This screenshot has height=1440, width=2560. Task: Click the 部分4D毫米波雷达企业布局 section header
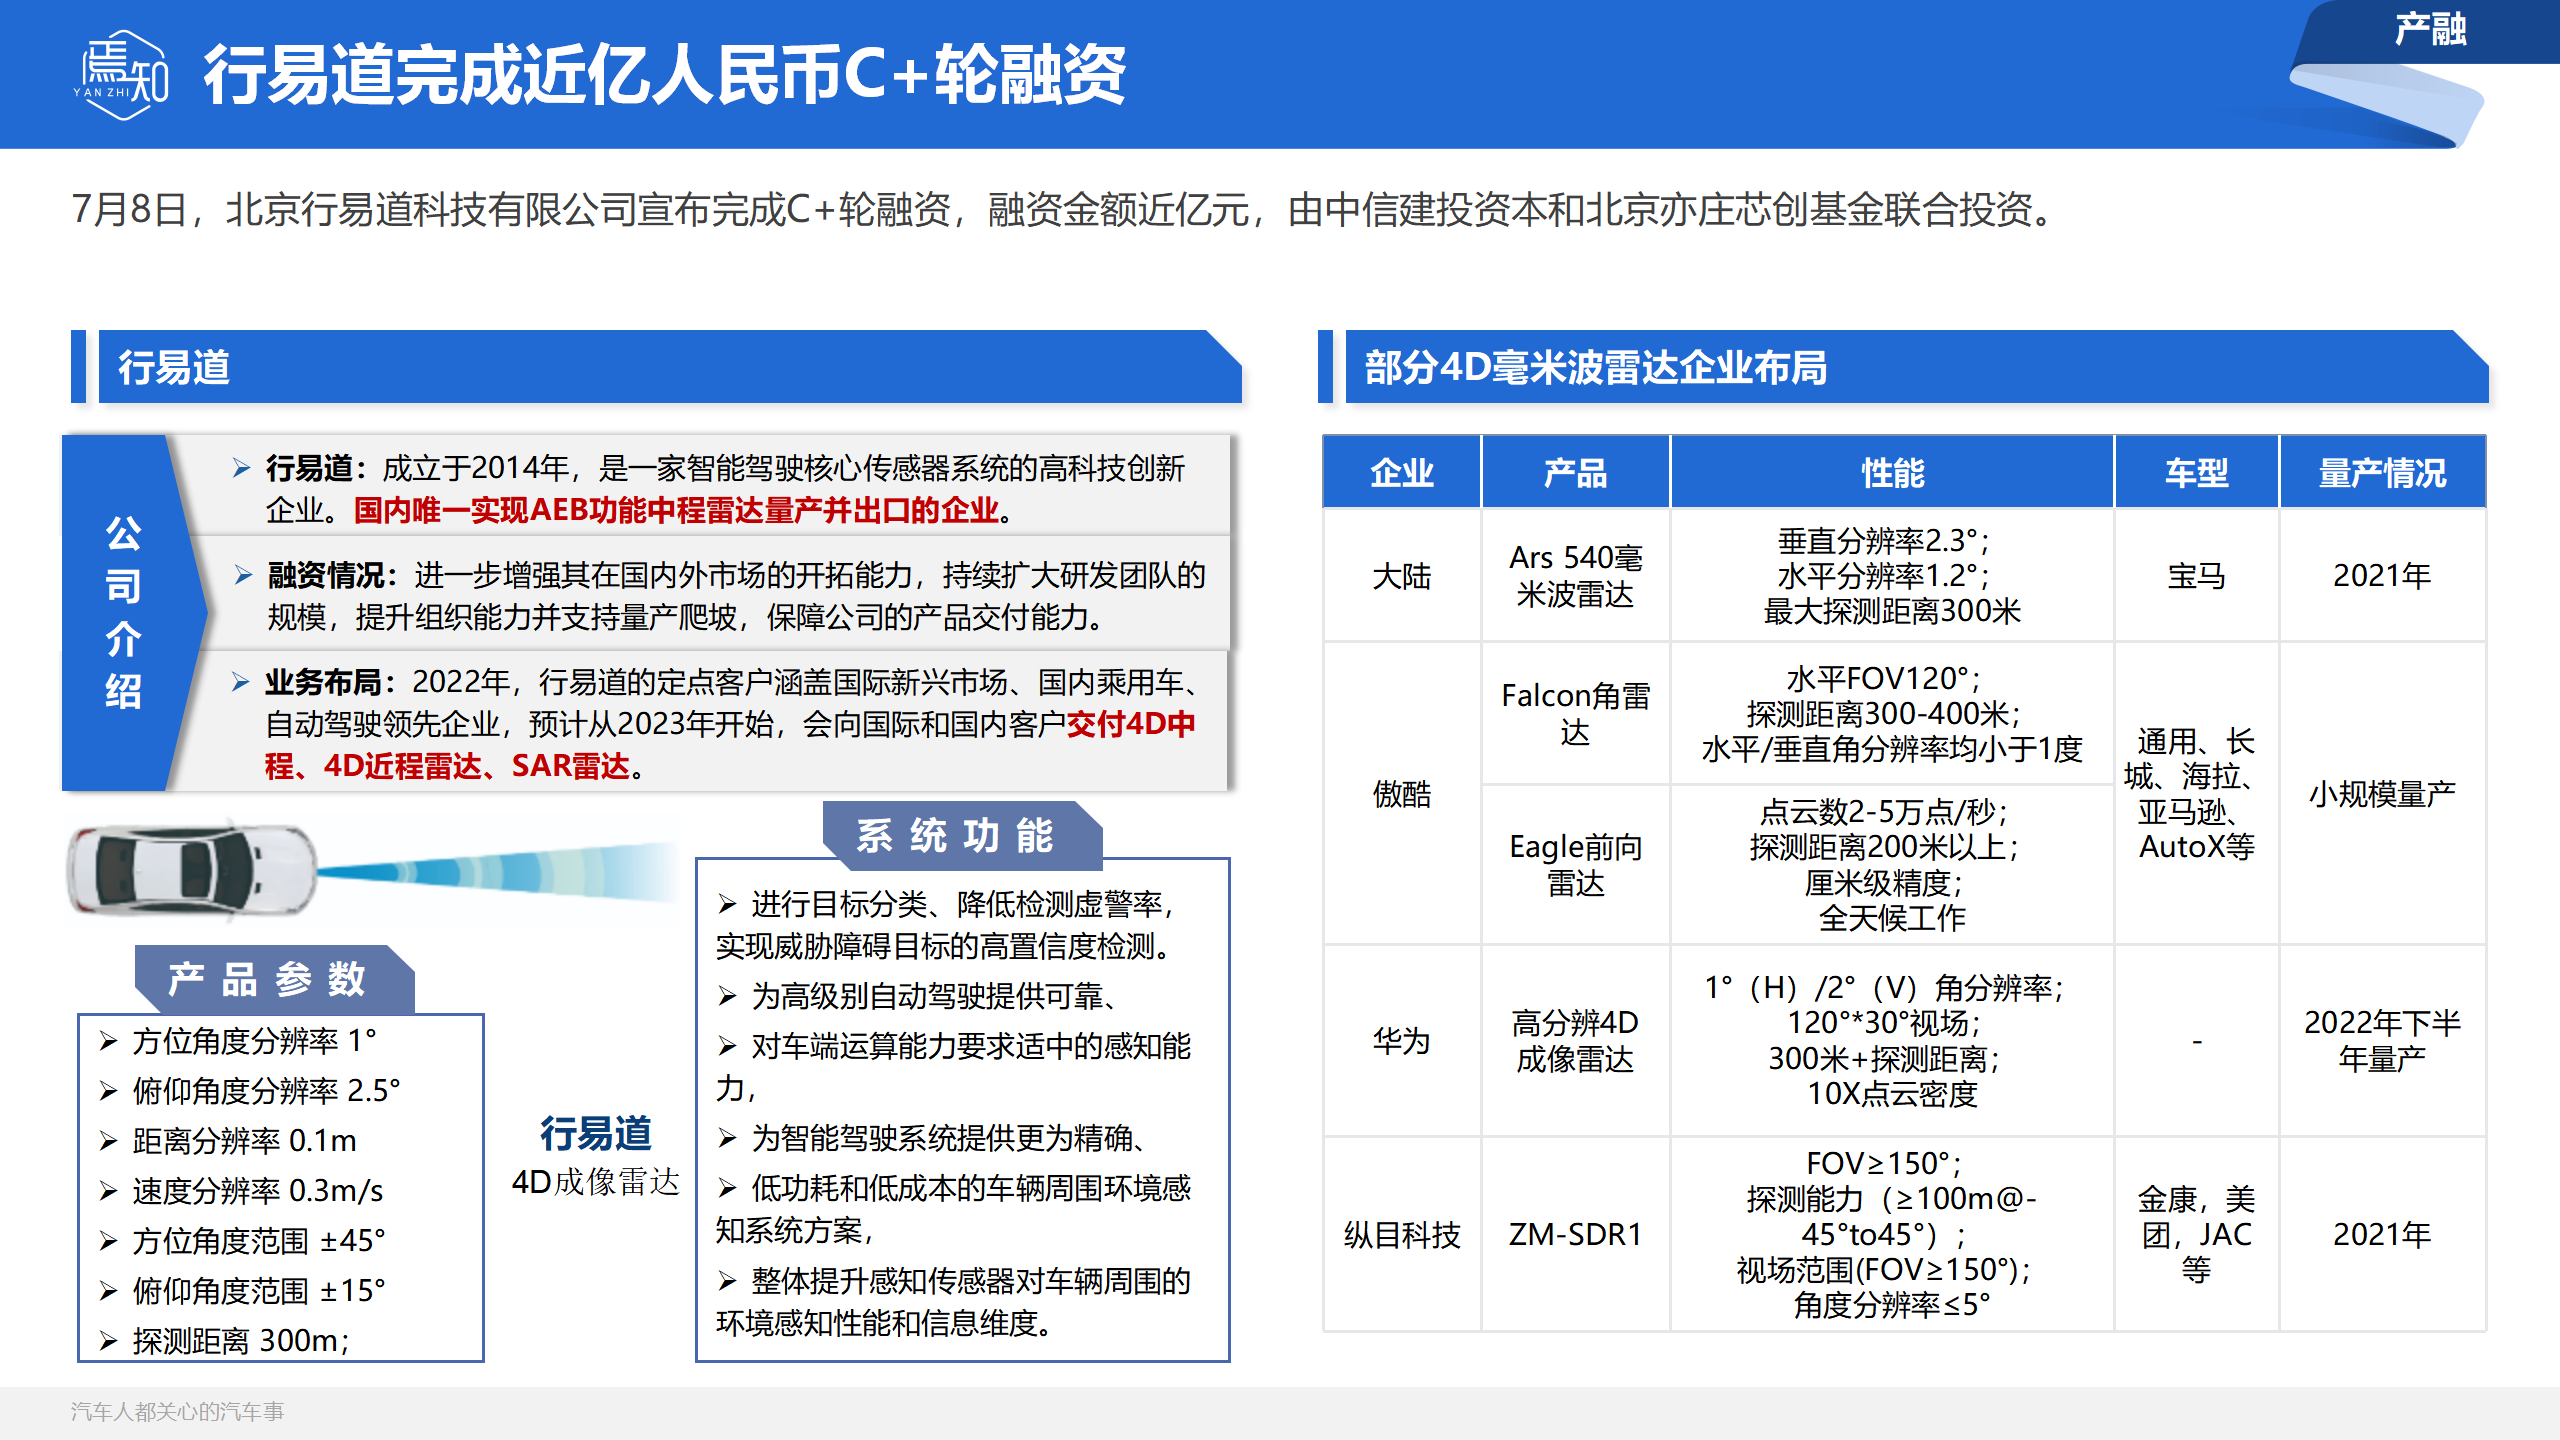point(1917,367)
